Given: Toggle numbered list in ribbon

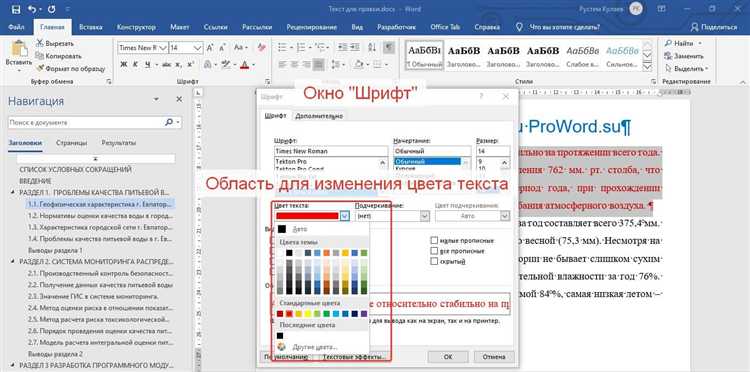Looking at the screenshot, I should click(301, 48).
